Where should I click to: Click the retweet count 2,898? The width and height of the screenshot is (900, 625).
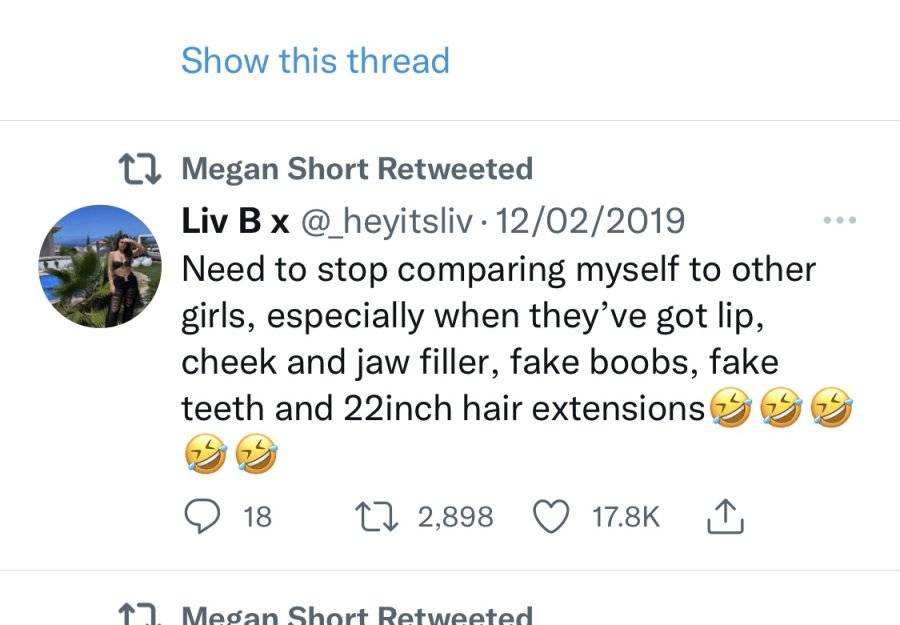tap(455, 517)
